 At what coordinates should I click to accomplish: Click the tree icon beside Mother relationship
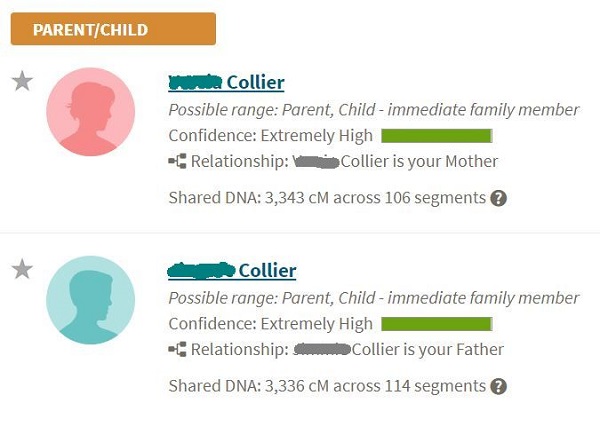tap(178, 161)
